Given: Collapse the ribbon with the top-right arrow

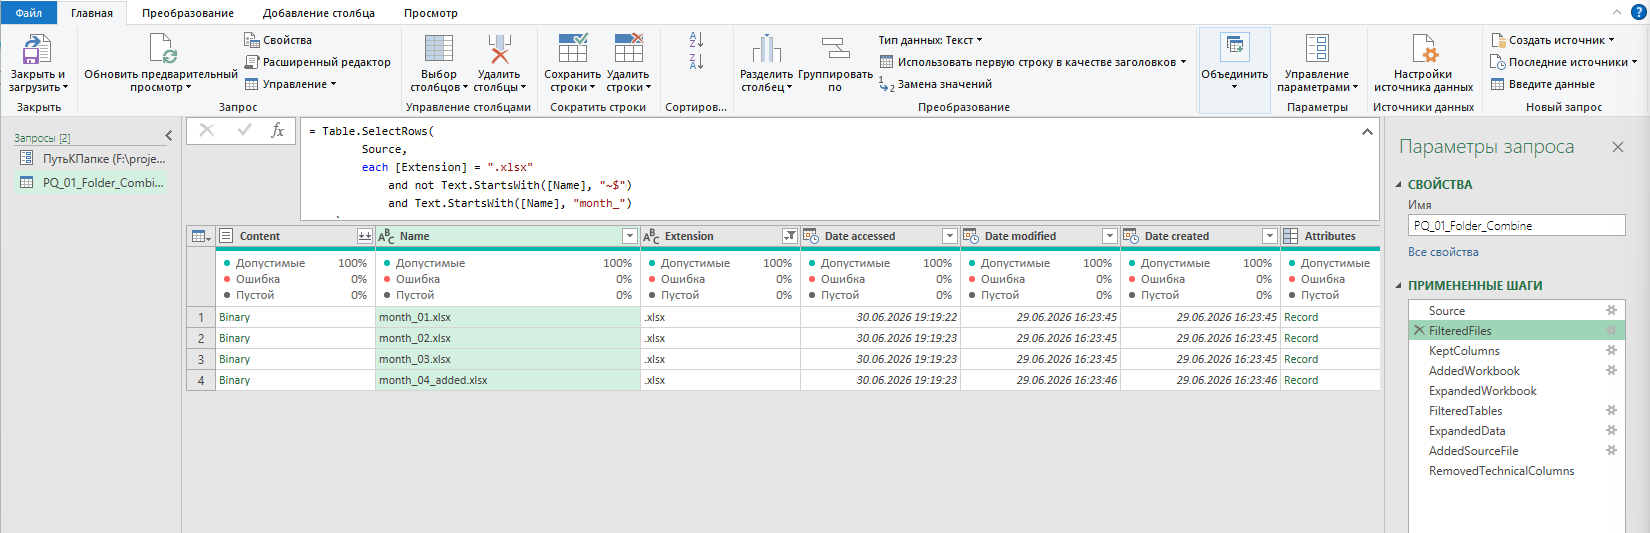Looking at the screenshot, I should [x=1616, y=12].
